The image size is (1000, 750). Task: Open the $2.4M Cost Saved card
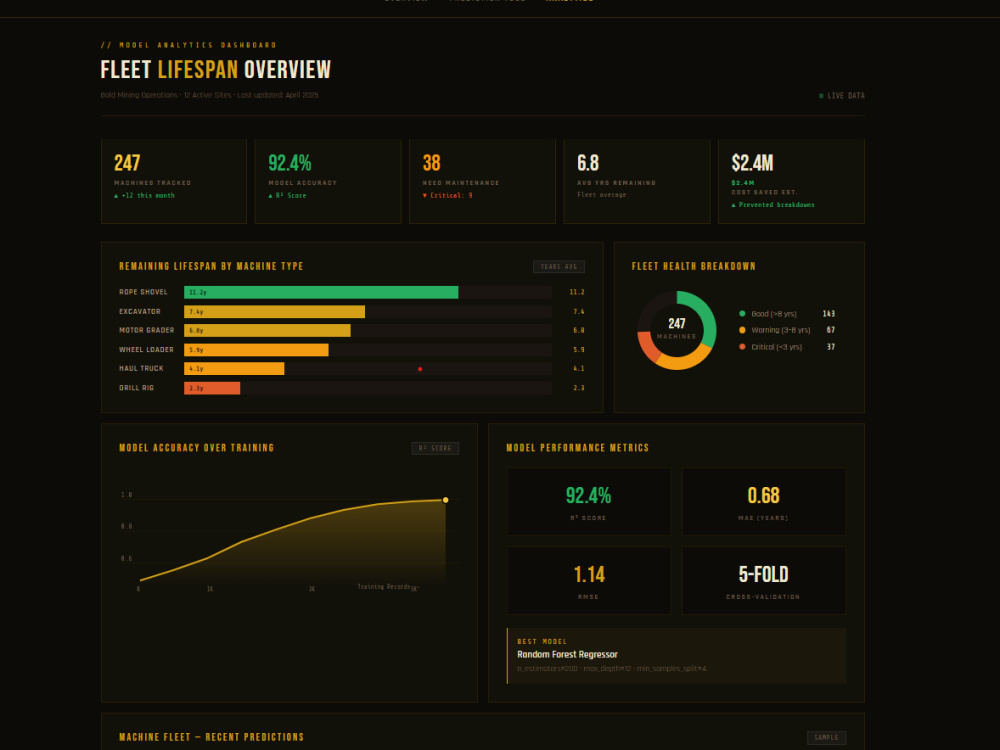click(x=791, y=181)
